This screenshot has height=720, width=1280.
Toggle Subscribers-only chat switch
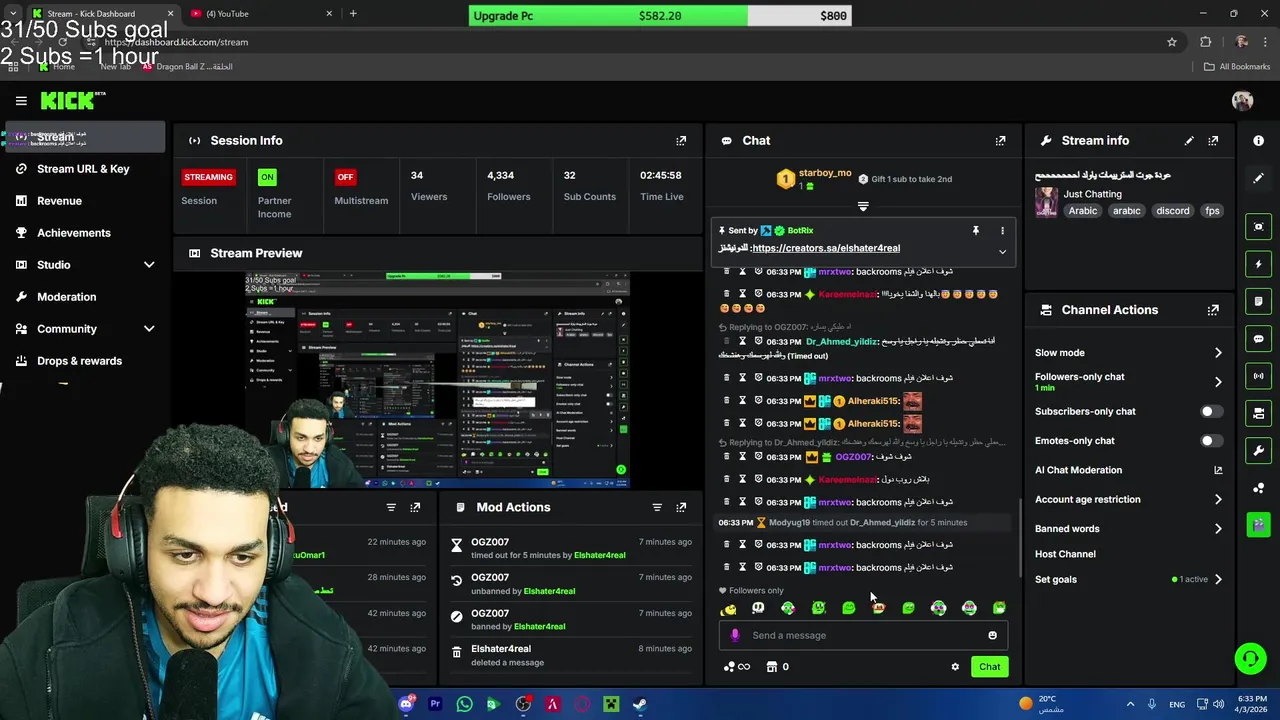click(1210, 411)
